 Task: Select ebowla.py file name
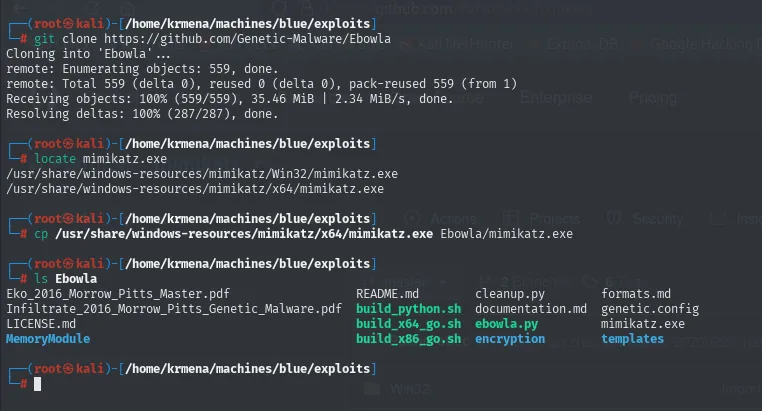(506, 324)
